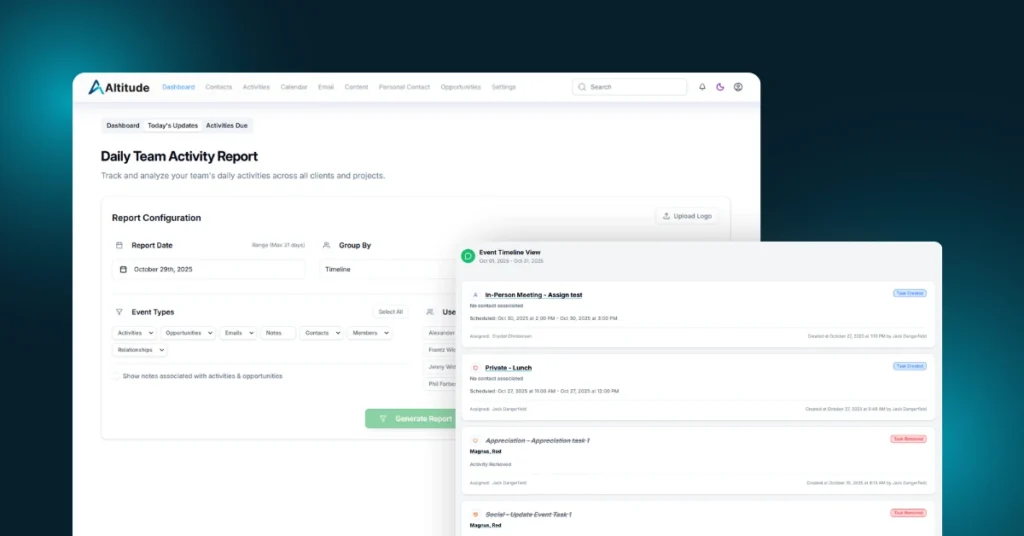1024x536 pixels.
Task: Open Social - Update Event Task 1 entry
Action: [x=528, y=514]
